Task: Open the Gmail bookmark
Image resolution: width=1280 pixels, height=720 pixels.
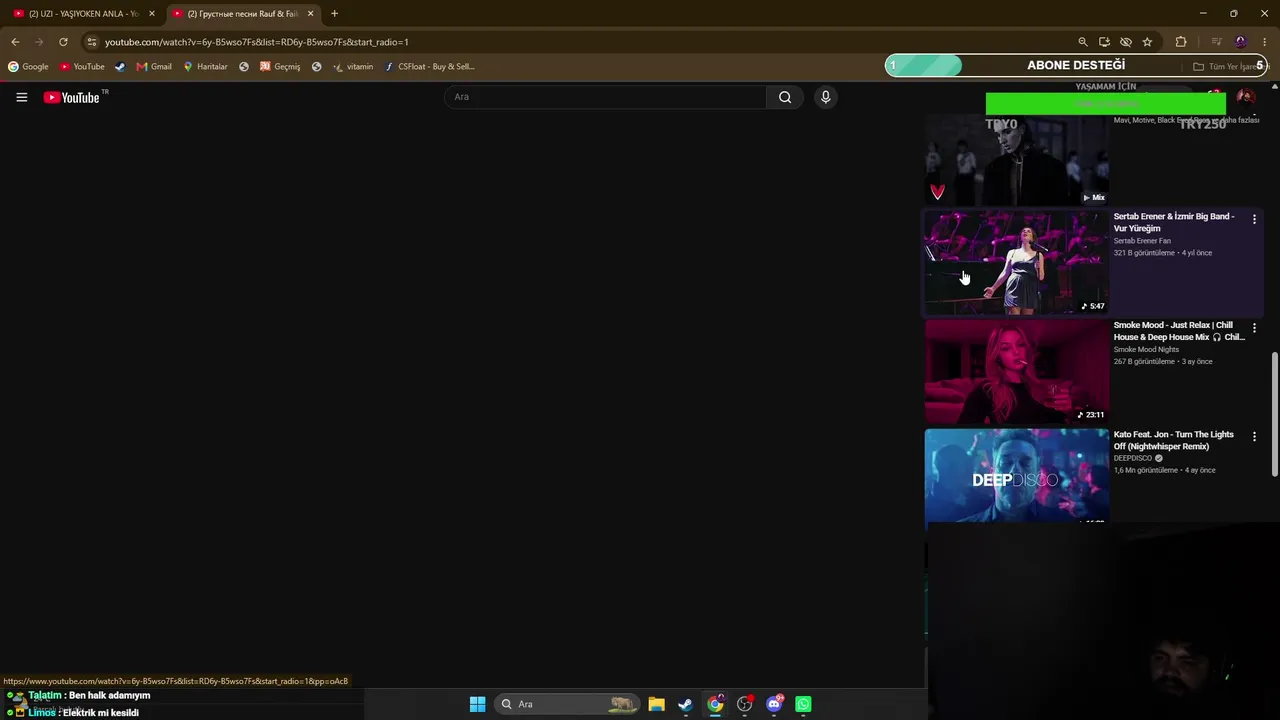Action: pyautogui.click(x=154, y=67)
